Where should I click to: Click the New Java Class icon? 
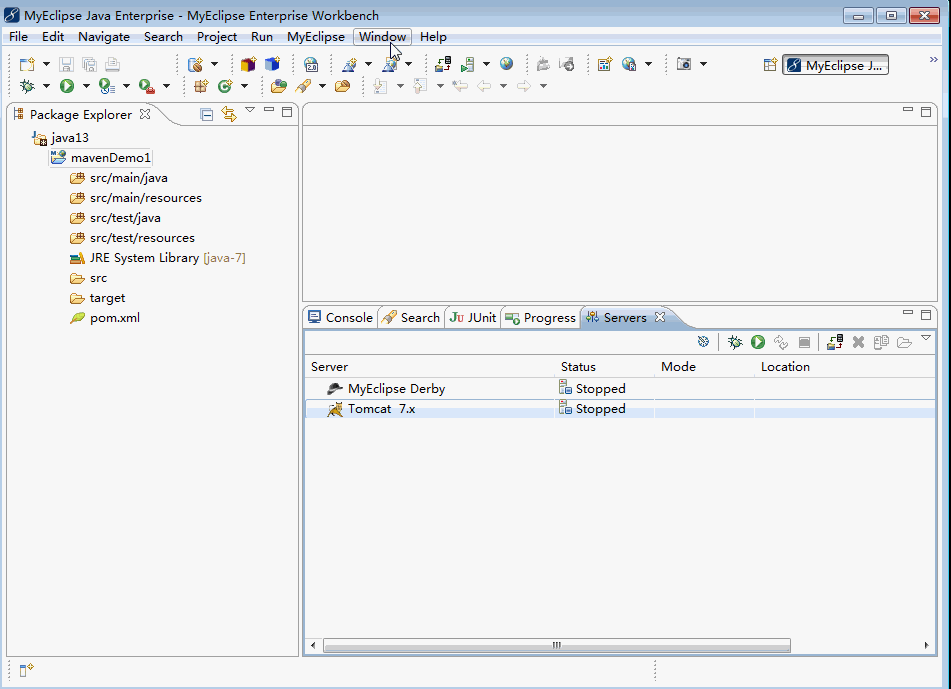tap(225, 86)
